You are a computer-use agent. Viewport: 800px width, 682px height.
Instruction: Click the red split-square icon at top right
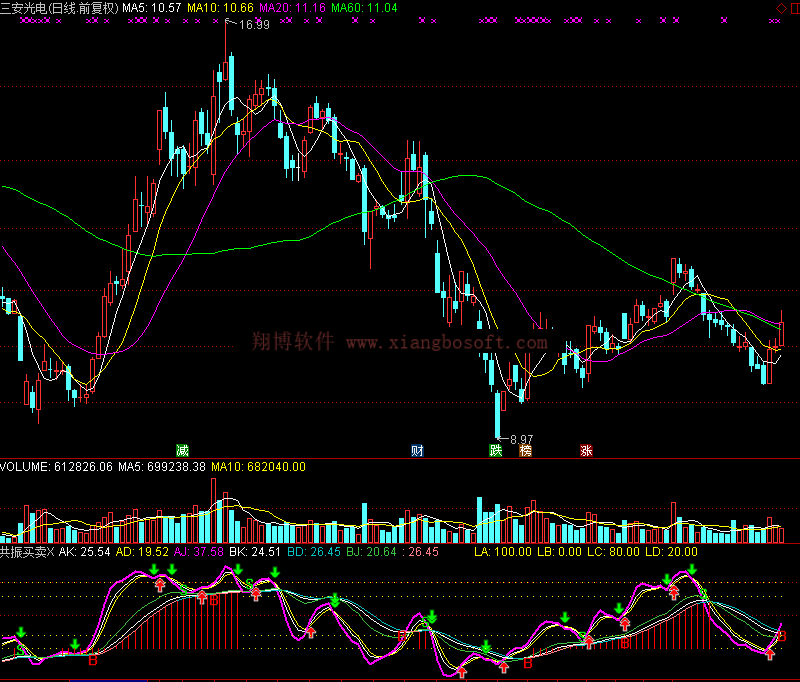click(x=795, y=9)
